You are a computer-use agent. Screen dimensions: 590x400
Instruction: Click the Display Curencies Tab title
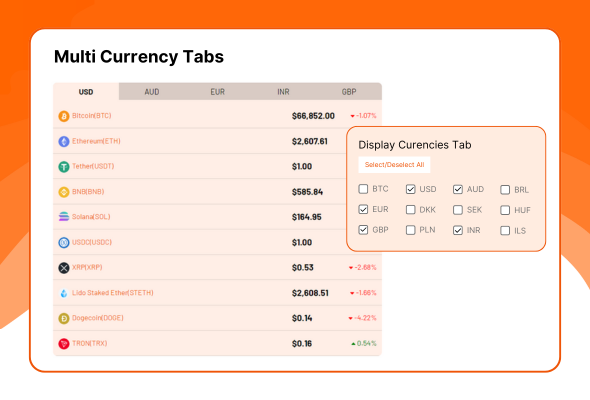[x=415, y=145]
